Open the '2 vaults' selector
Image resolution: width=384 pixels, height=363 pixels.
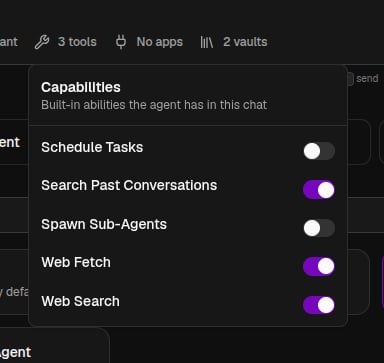click(234, 42)
